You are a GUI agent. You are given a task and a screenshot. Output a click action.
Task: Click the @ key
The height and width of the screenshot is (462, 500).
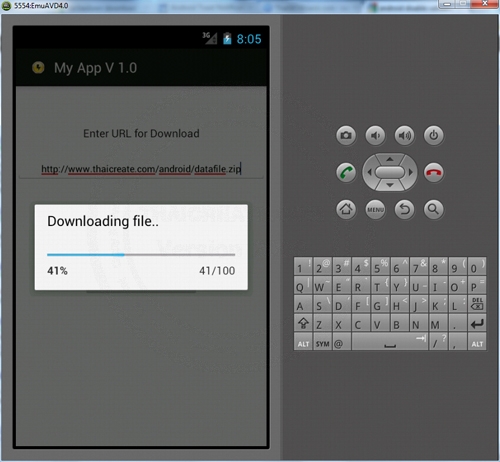coord(342,342)
